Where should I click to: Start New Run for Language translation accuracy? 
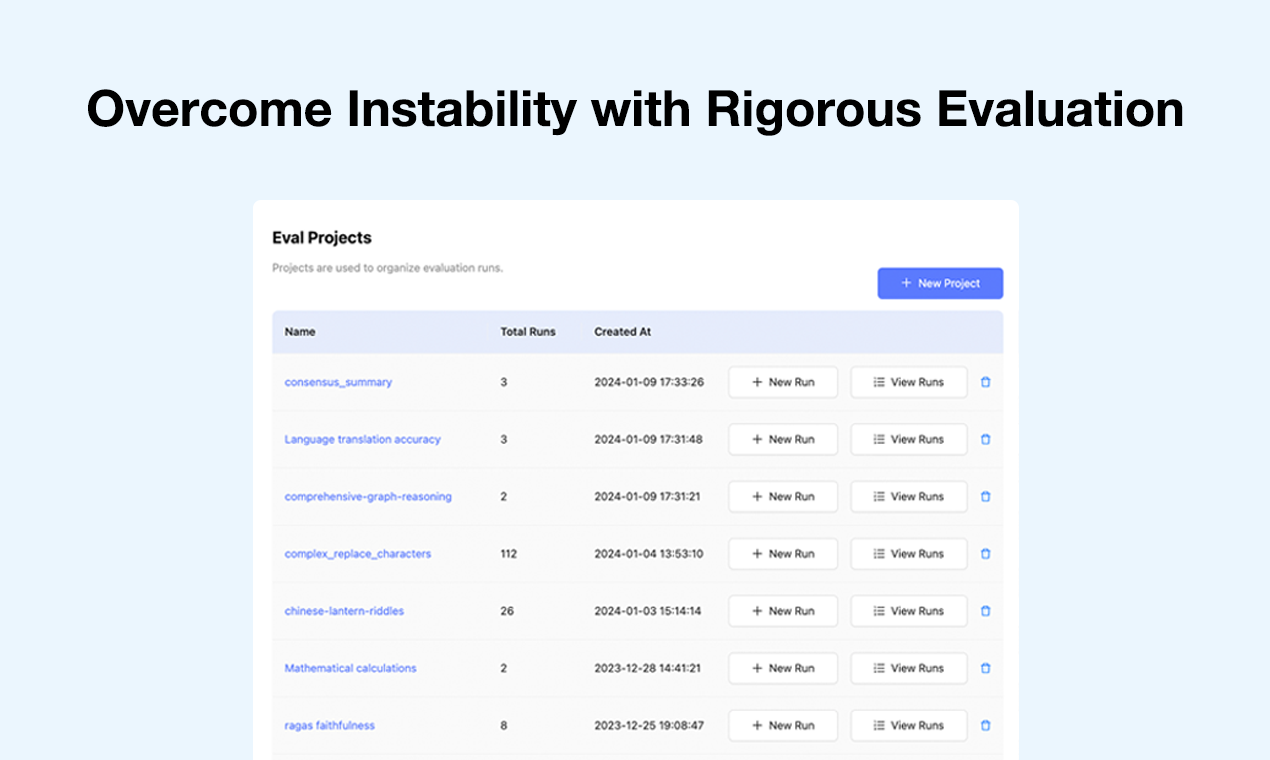[x=783, y=439]
